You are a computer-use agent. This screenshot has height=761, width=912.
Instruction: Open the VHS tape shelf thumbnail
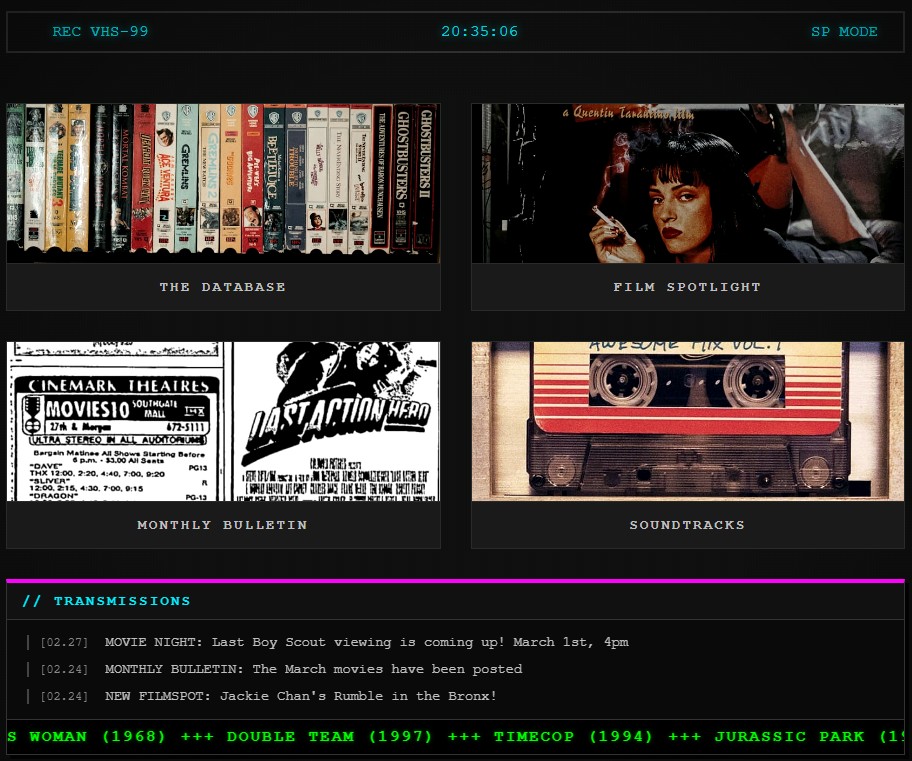(223, 183)
